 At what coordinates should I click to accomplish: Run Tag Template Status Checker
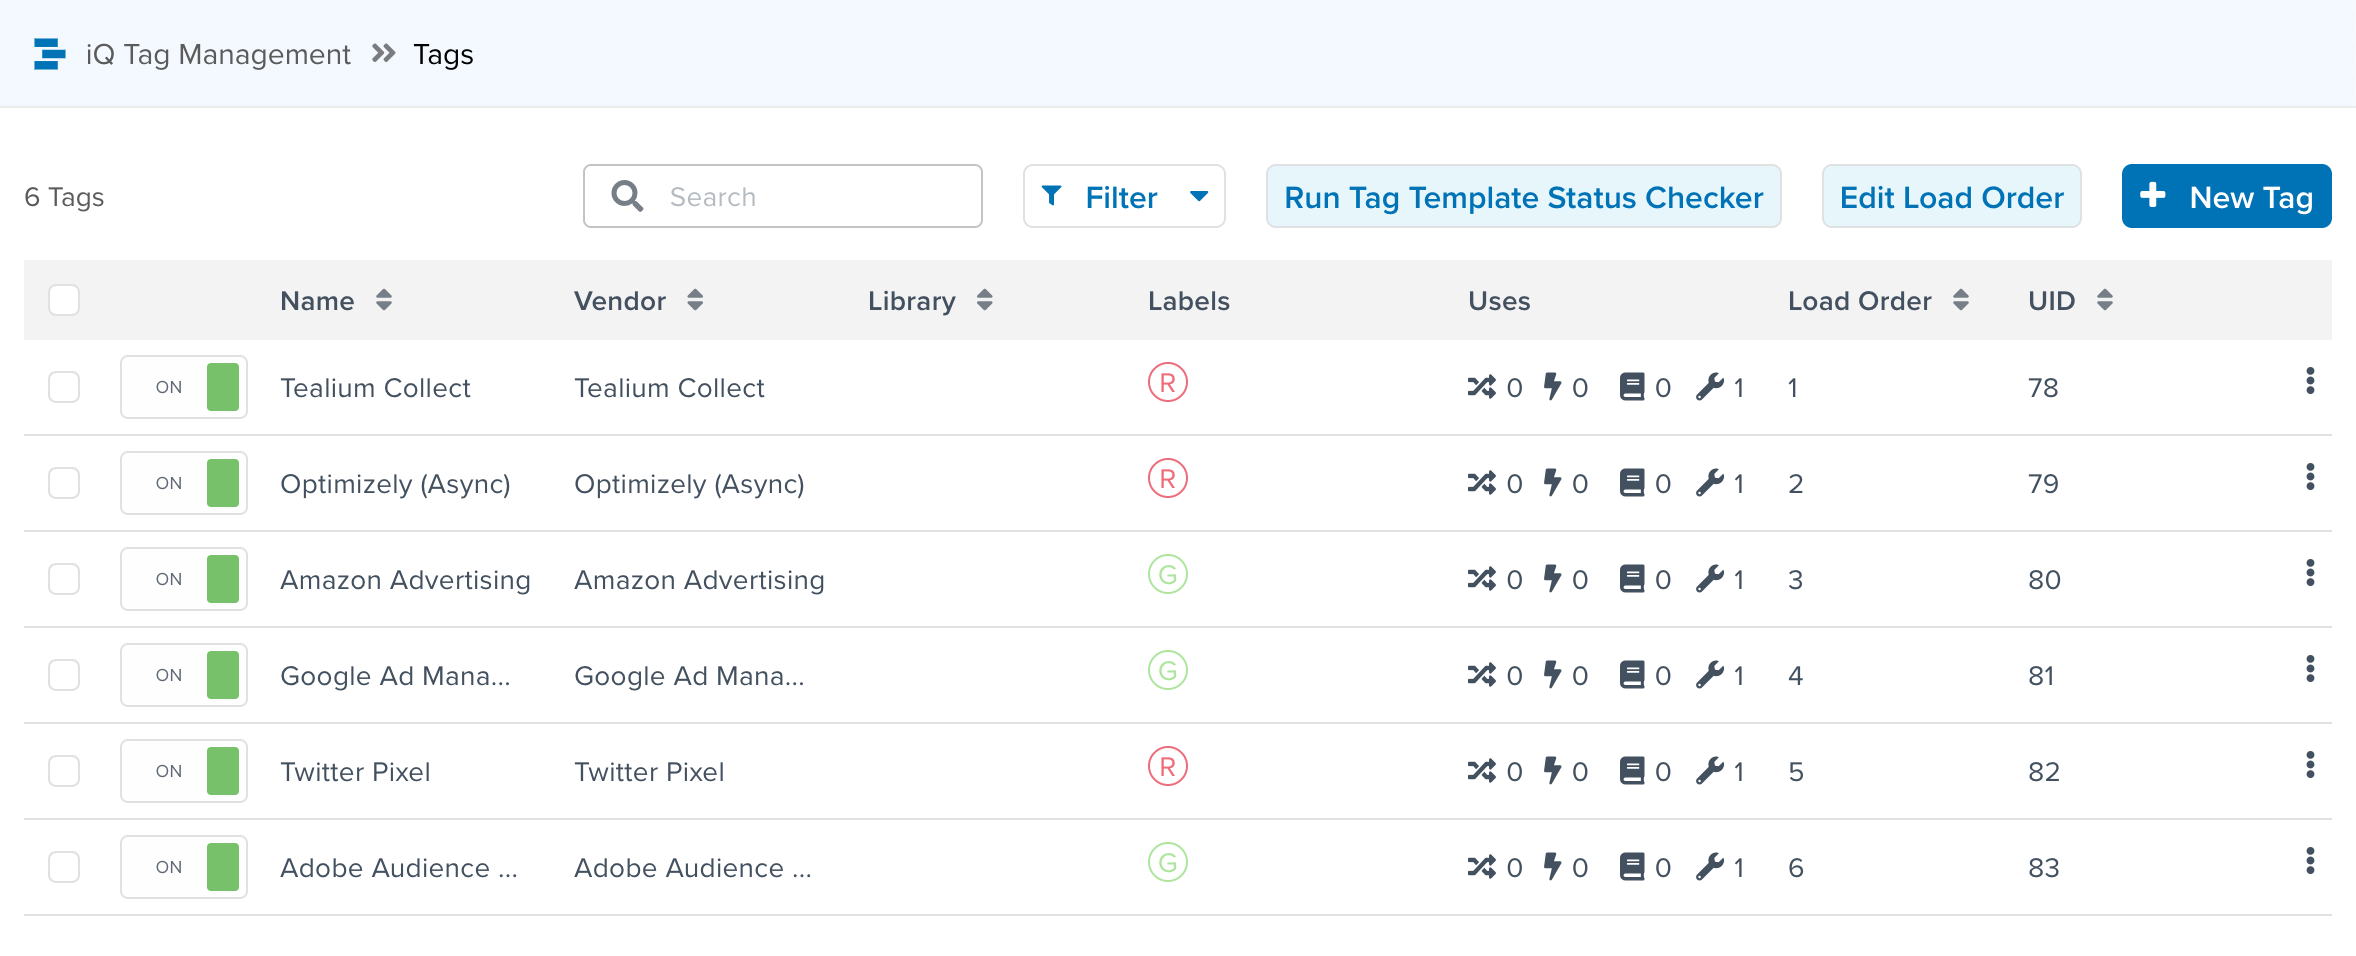1523,196
